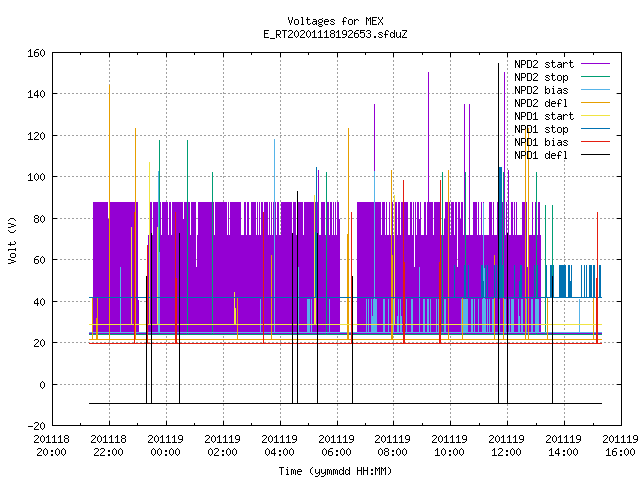This screenshot has height=480, width=640.
Task: Click the y-axis tick value 60
Action: [x=39, y=260]
